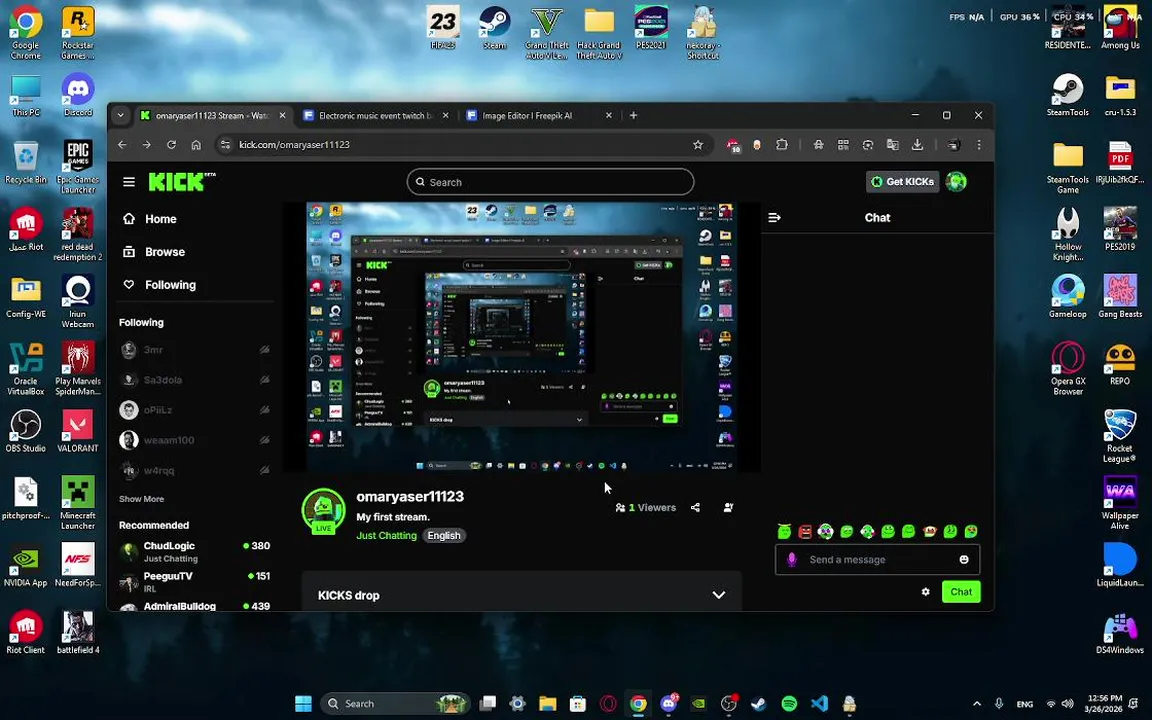Click the KICK logo
This screenshot has height=720, width=1152.
(177, 181)
